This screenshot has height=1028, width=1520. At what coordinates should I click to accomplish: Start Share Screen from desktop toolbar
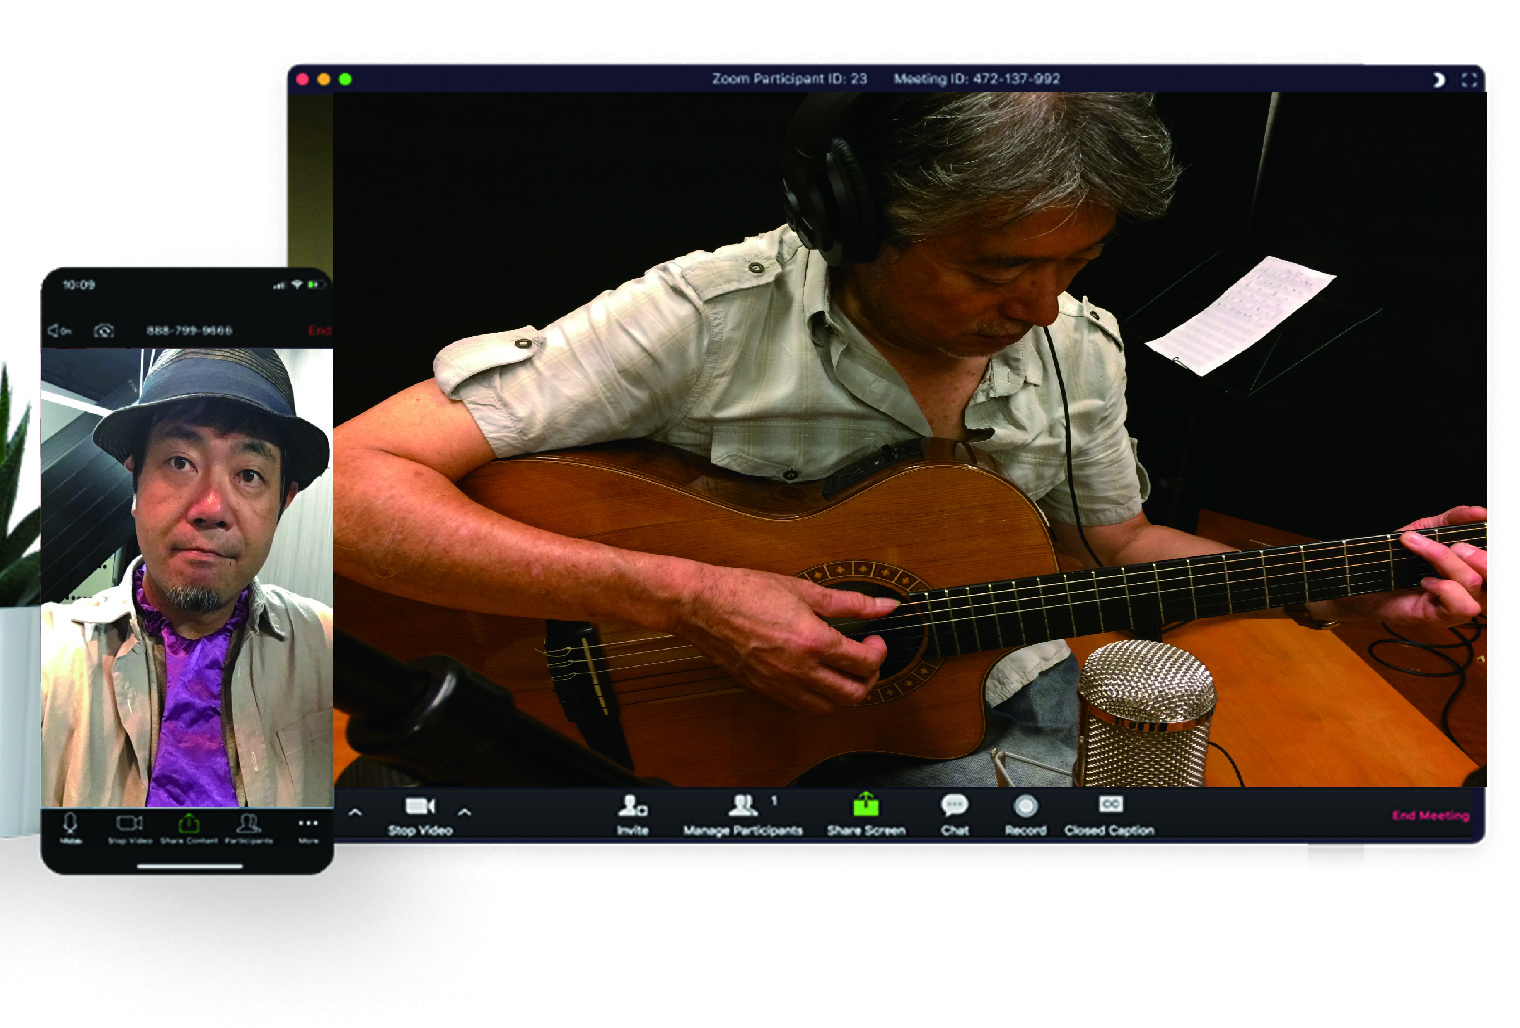pyautogui.click(x=866, y=815)
